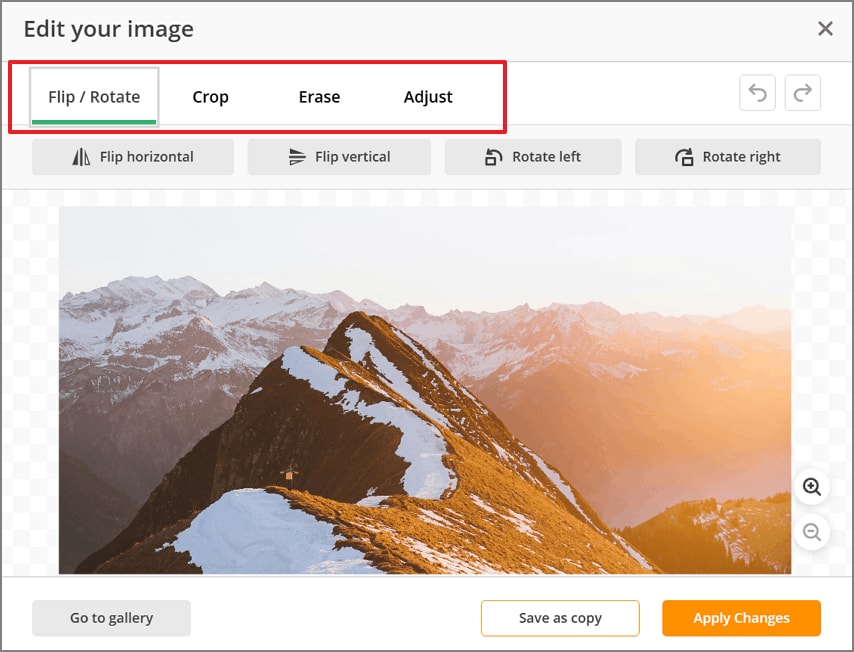
Task: Switch to the Crop tab
Action: (x=210, y=97)
